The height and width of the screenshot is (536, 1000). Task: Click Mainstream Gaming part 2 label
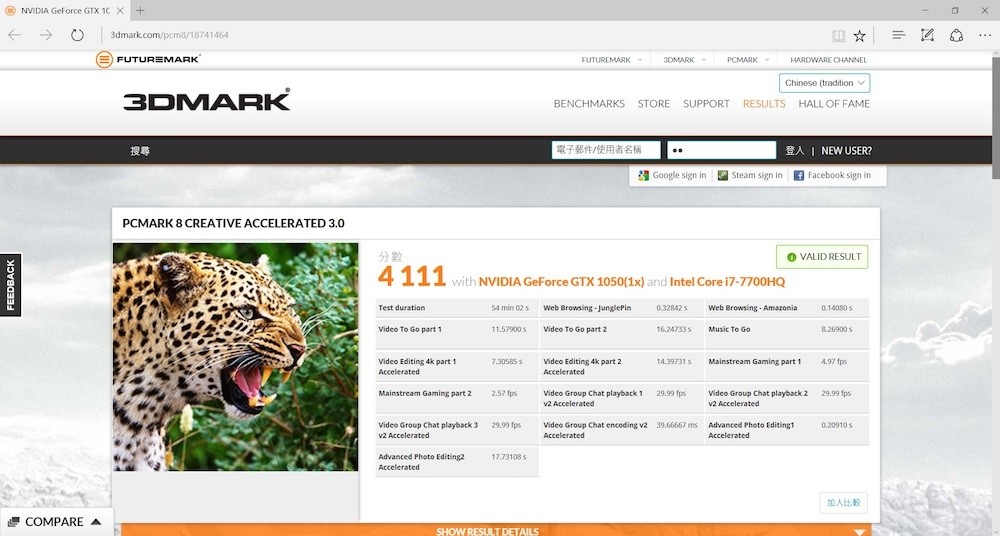(425, 393)
